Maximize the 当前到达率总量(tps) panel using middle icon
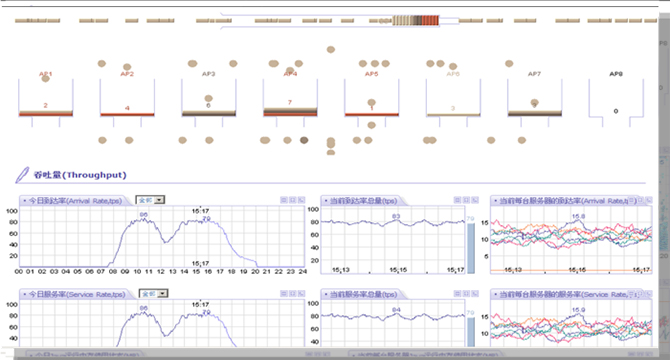The width and height of the screenshot is (670, 360). [x=466, y=200]
